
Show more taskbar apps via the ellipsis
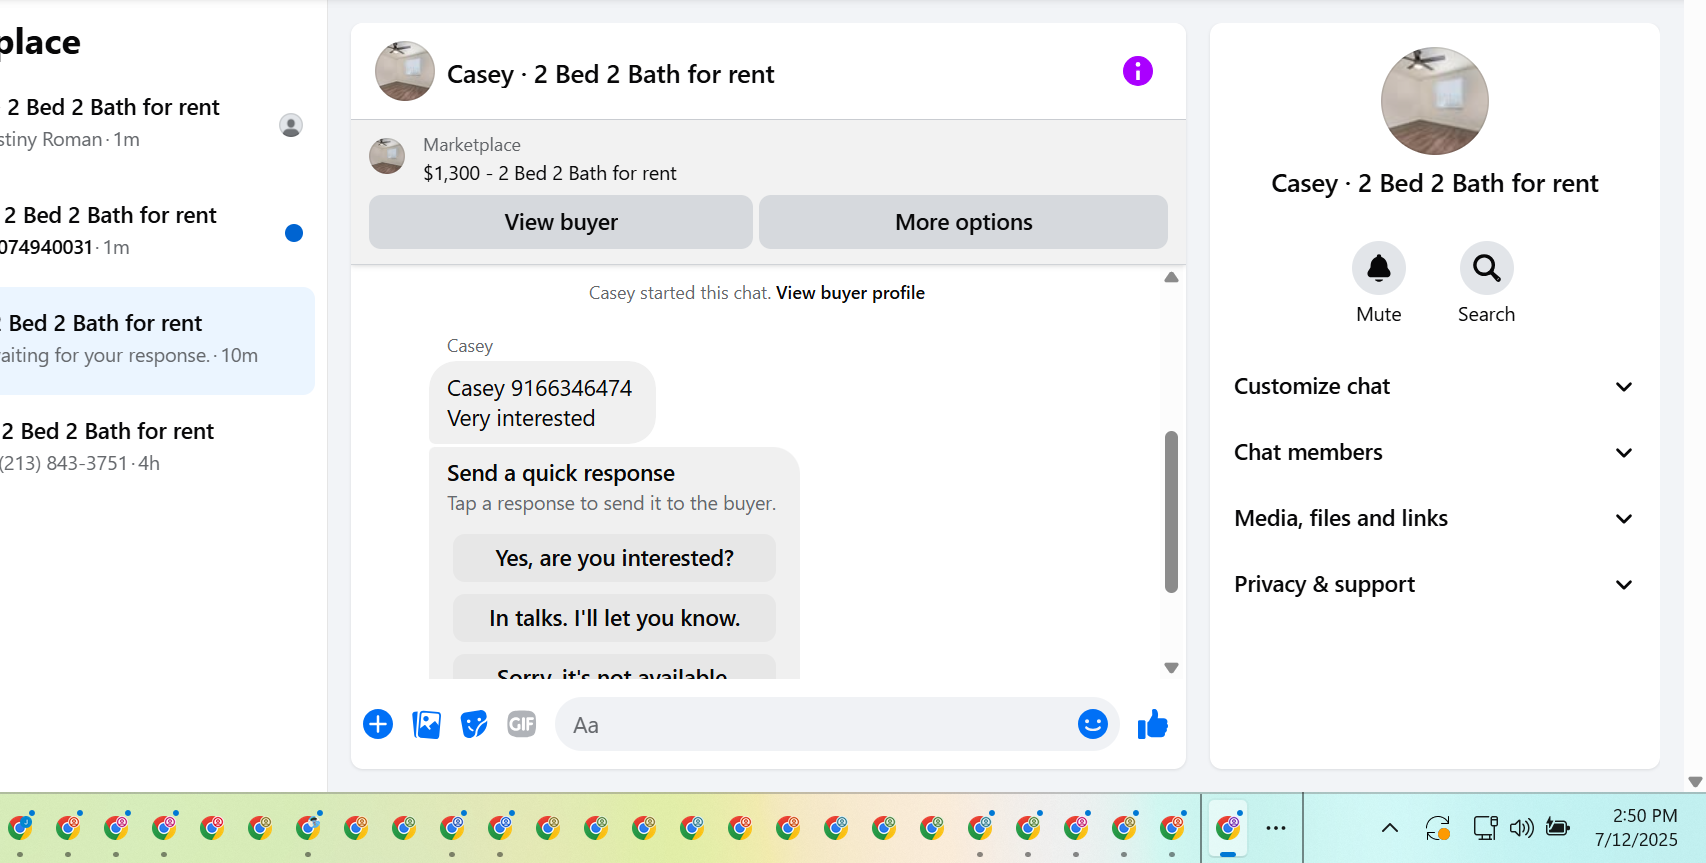(x=1276, y=828)
